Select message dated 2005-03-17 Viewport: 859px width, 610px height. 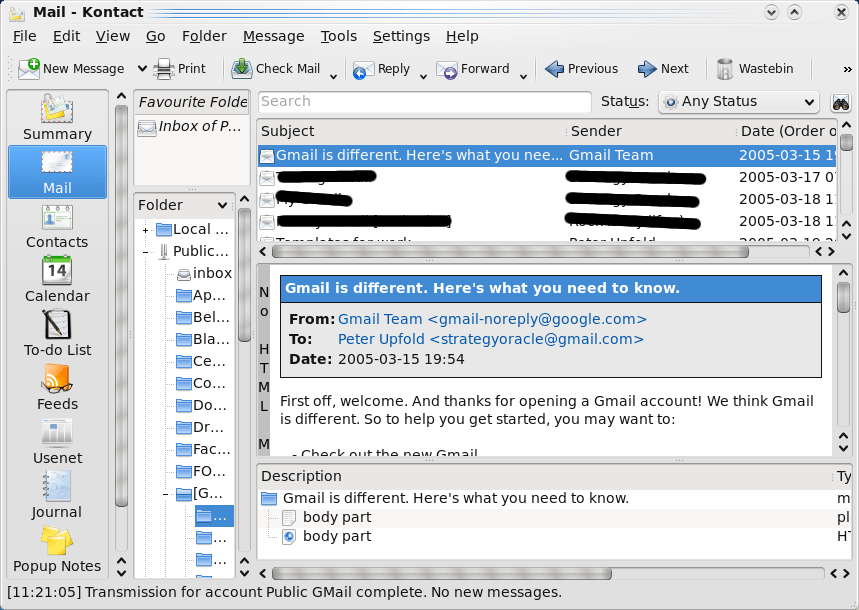[547, 178]
